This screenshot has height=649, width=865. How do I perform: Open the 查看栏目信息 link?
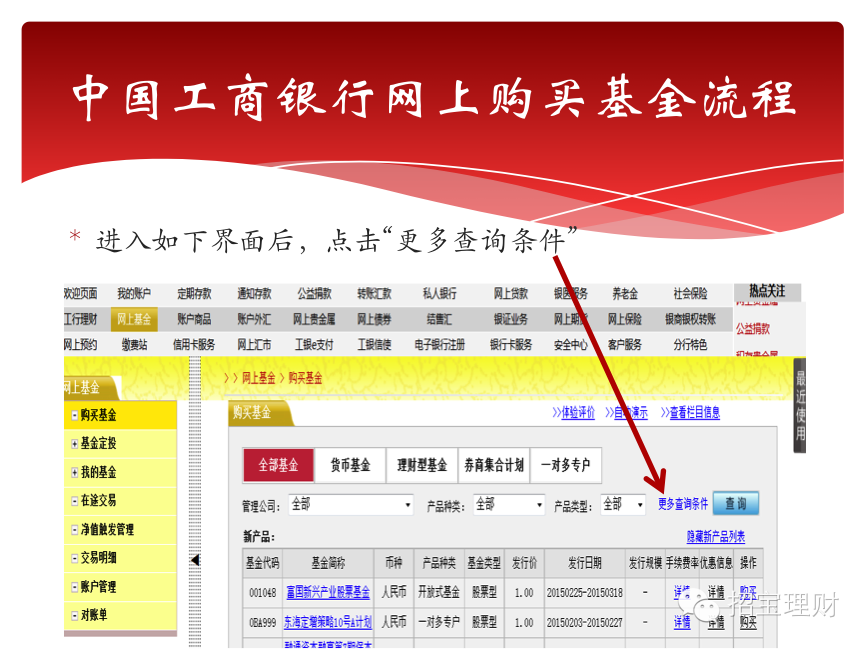695,413
